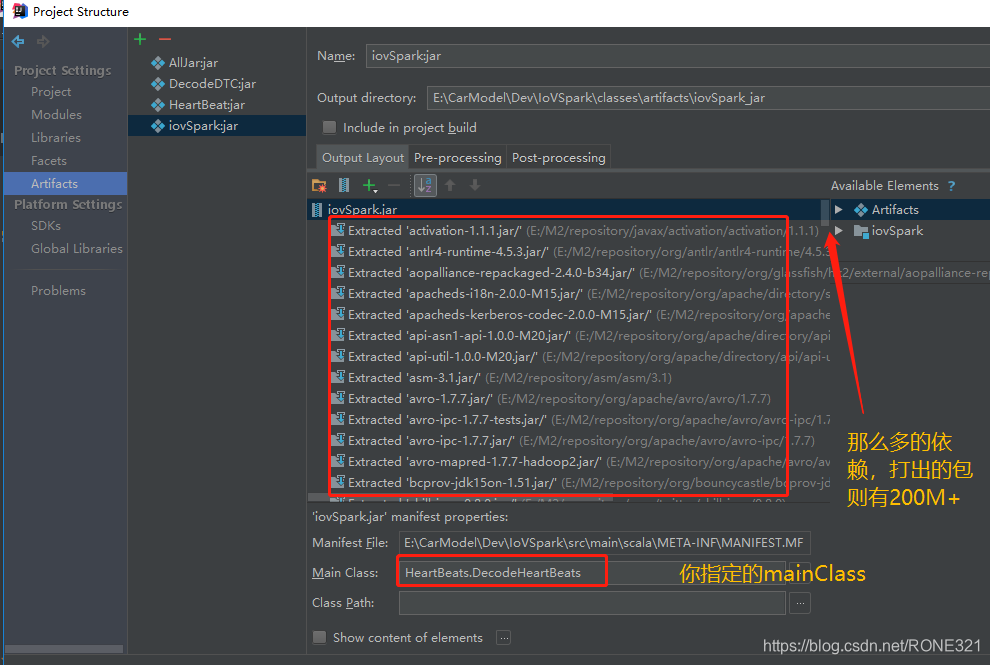The width and height of the screenshot is (990, 665).
Task: Click the output layout vertical scrollbar thumb
Action: tap(825, 212)
